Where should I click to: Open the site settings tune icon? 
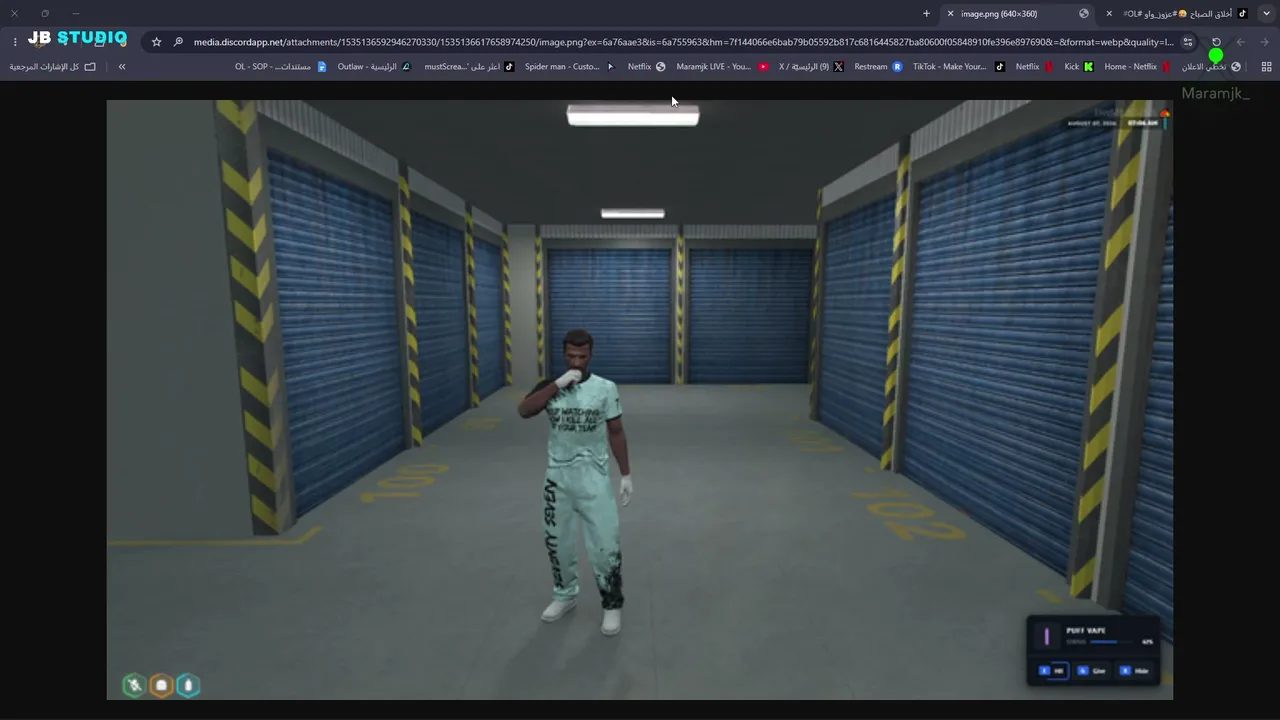(1188, 42)
